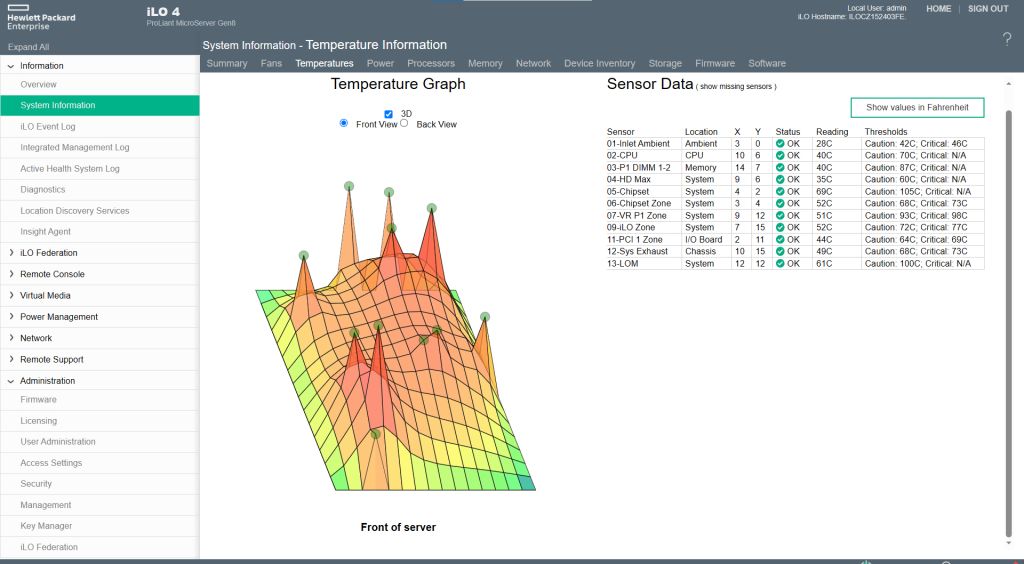Image resolution: width=1024 pixels, height=564 pixels.
Task: Click OK status icon for 01-Inlet Ambient
Action: 780,144
